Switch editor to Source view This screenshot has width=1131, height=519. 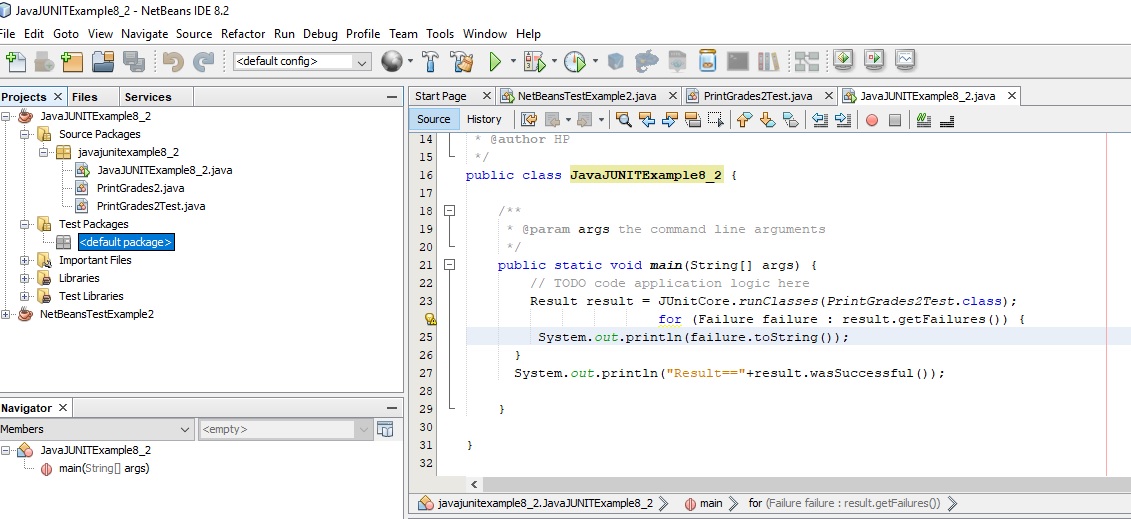click(x=434, y=120)
